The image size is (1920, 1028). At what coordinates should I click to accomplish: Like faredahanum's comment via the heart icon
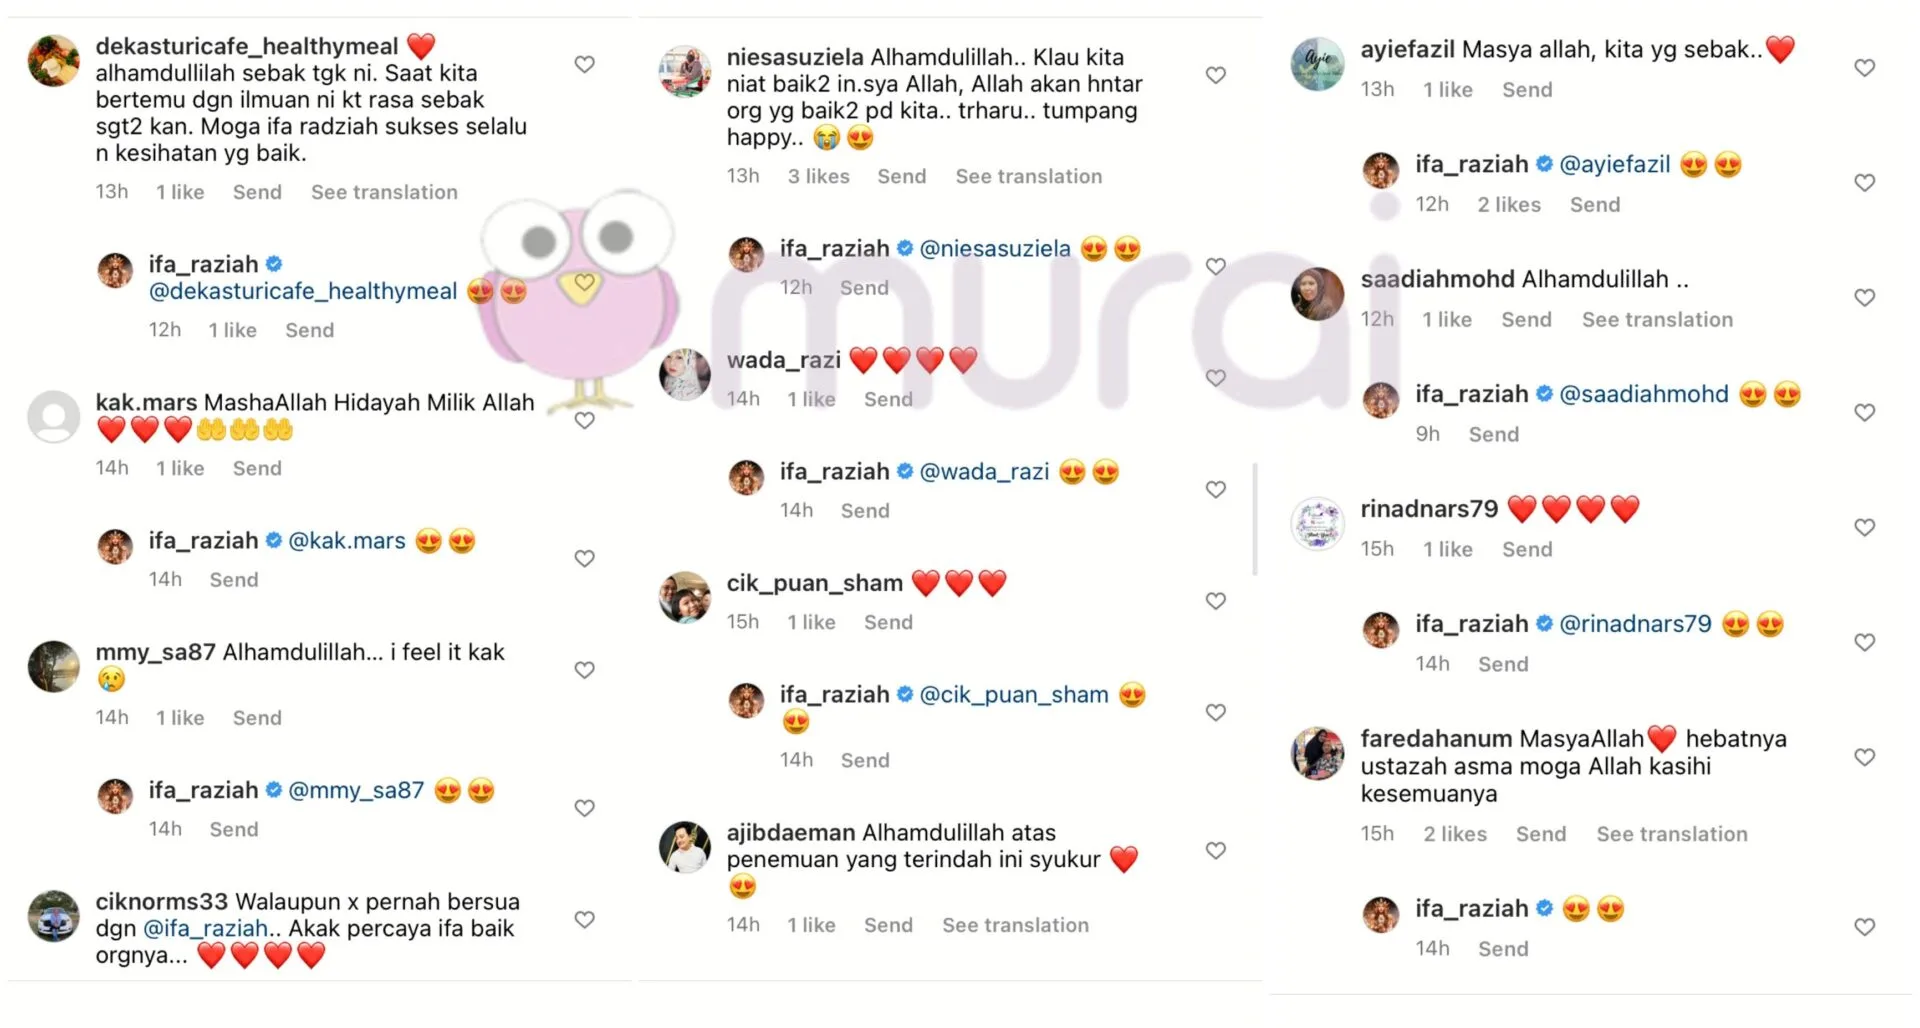pyautogui.click(x=1865, y=757)
